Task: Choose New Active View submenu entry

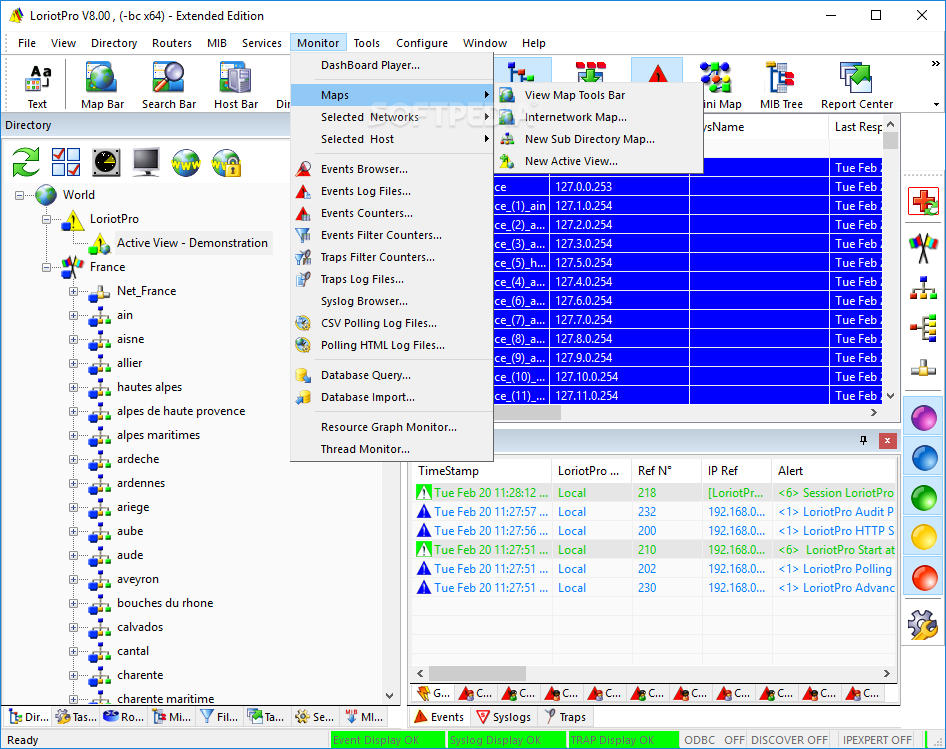Action: click(599, 161)
